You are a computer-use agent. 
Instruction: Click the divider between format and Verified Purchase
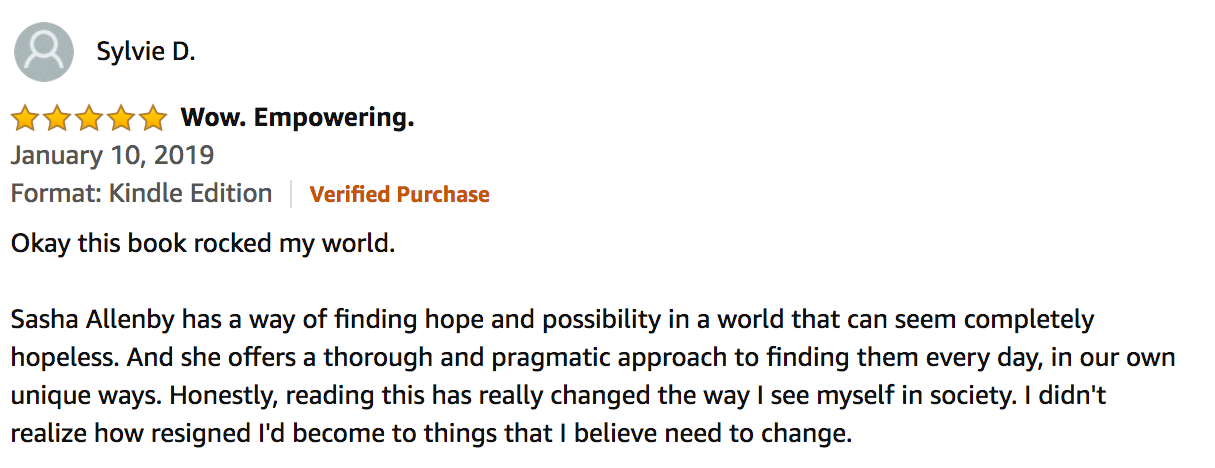coord(291,194)
